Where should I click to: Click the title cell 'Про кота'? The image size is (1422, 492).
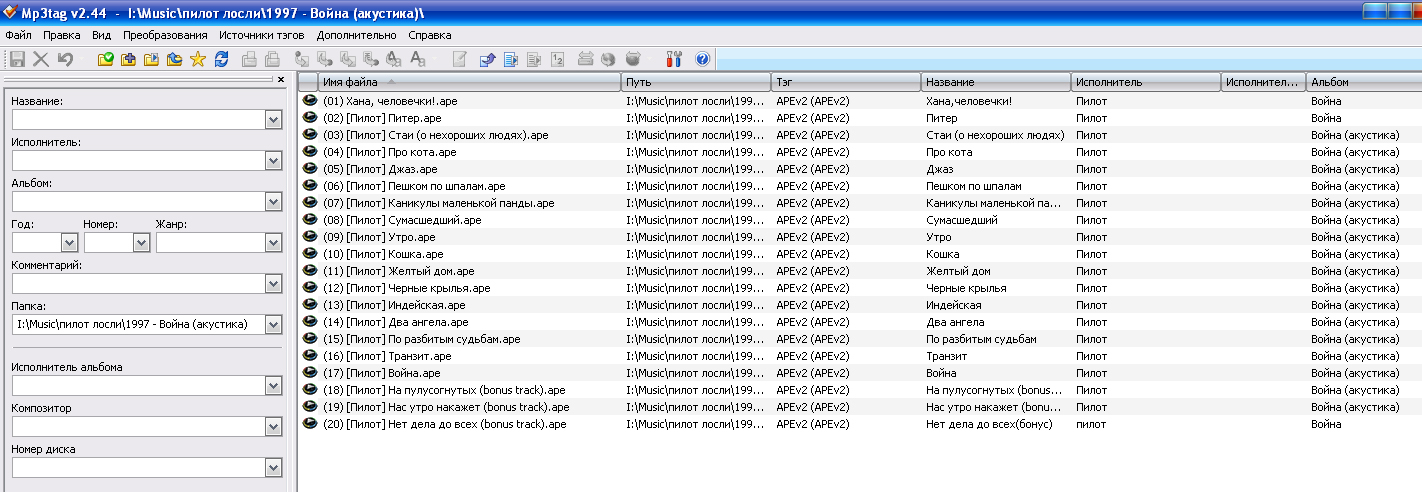coord(949,152)
